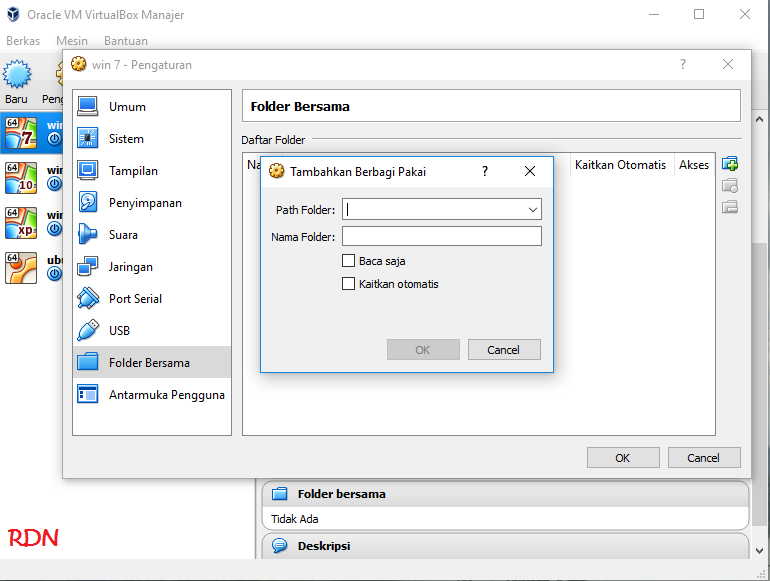This screenshot has height=581, width=770.
Task: Enable the Kaitkan otomatis checkbox
Action: click(348, 283)
